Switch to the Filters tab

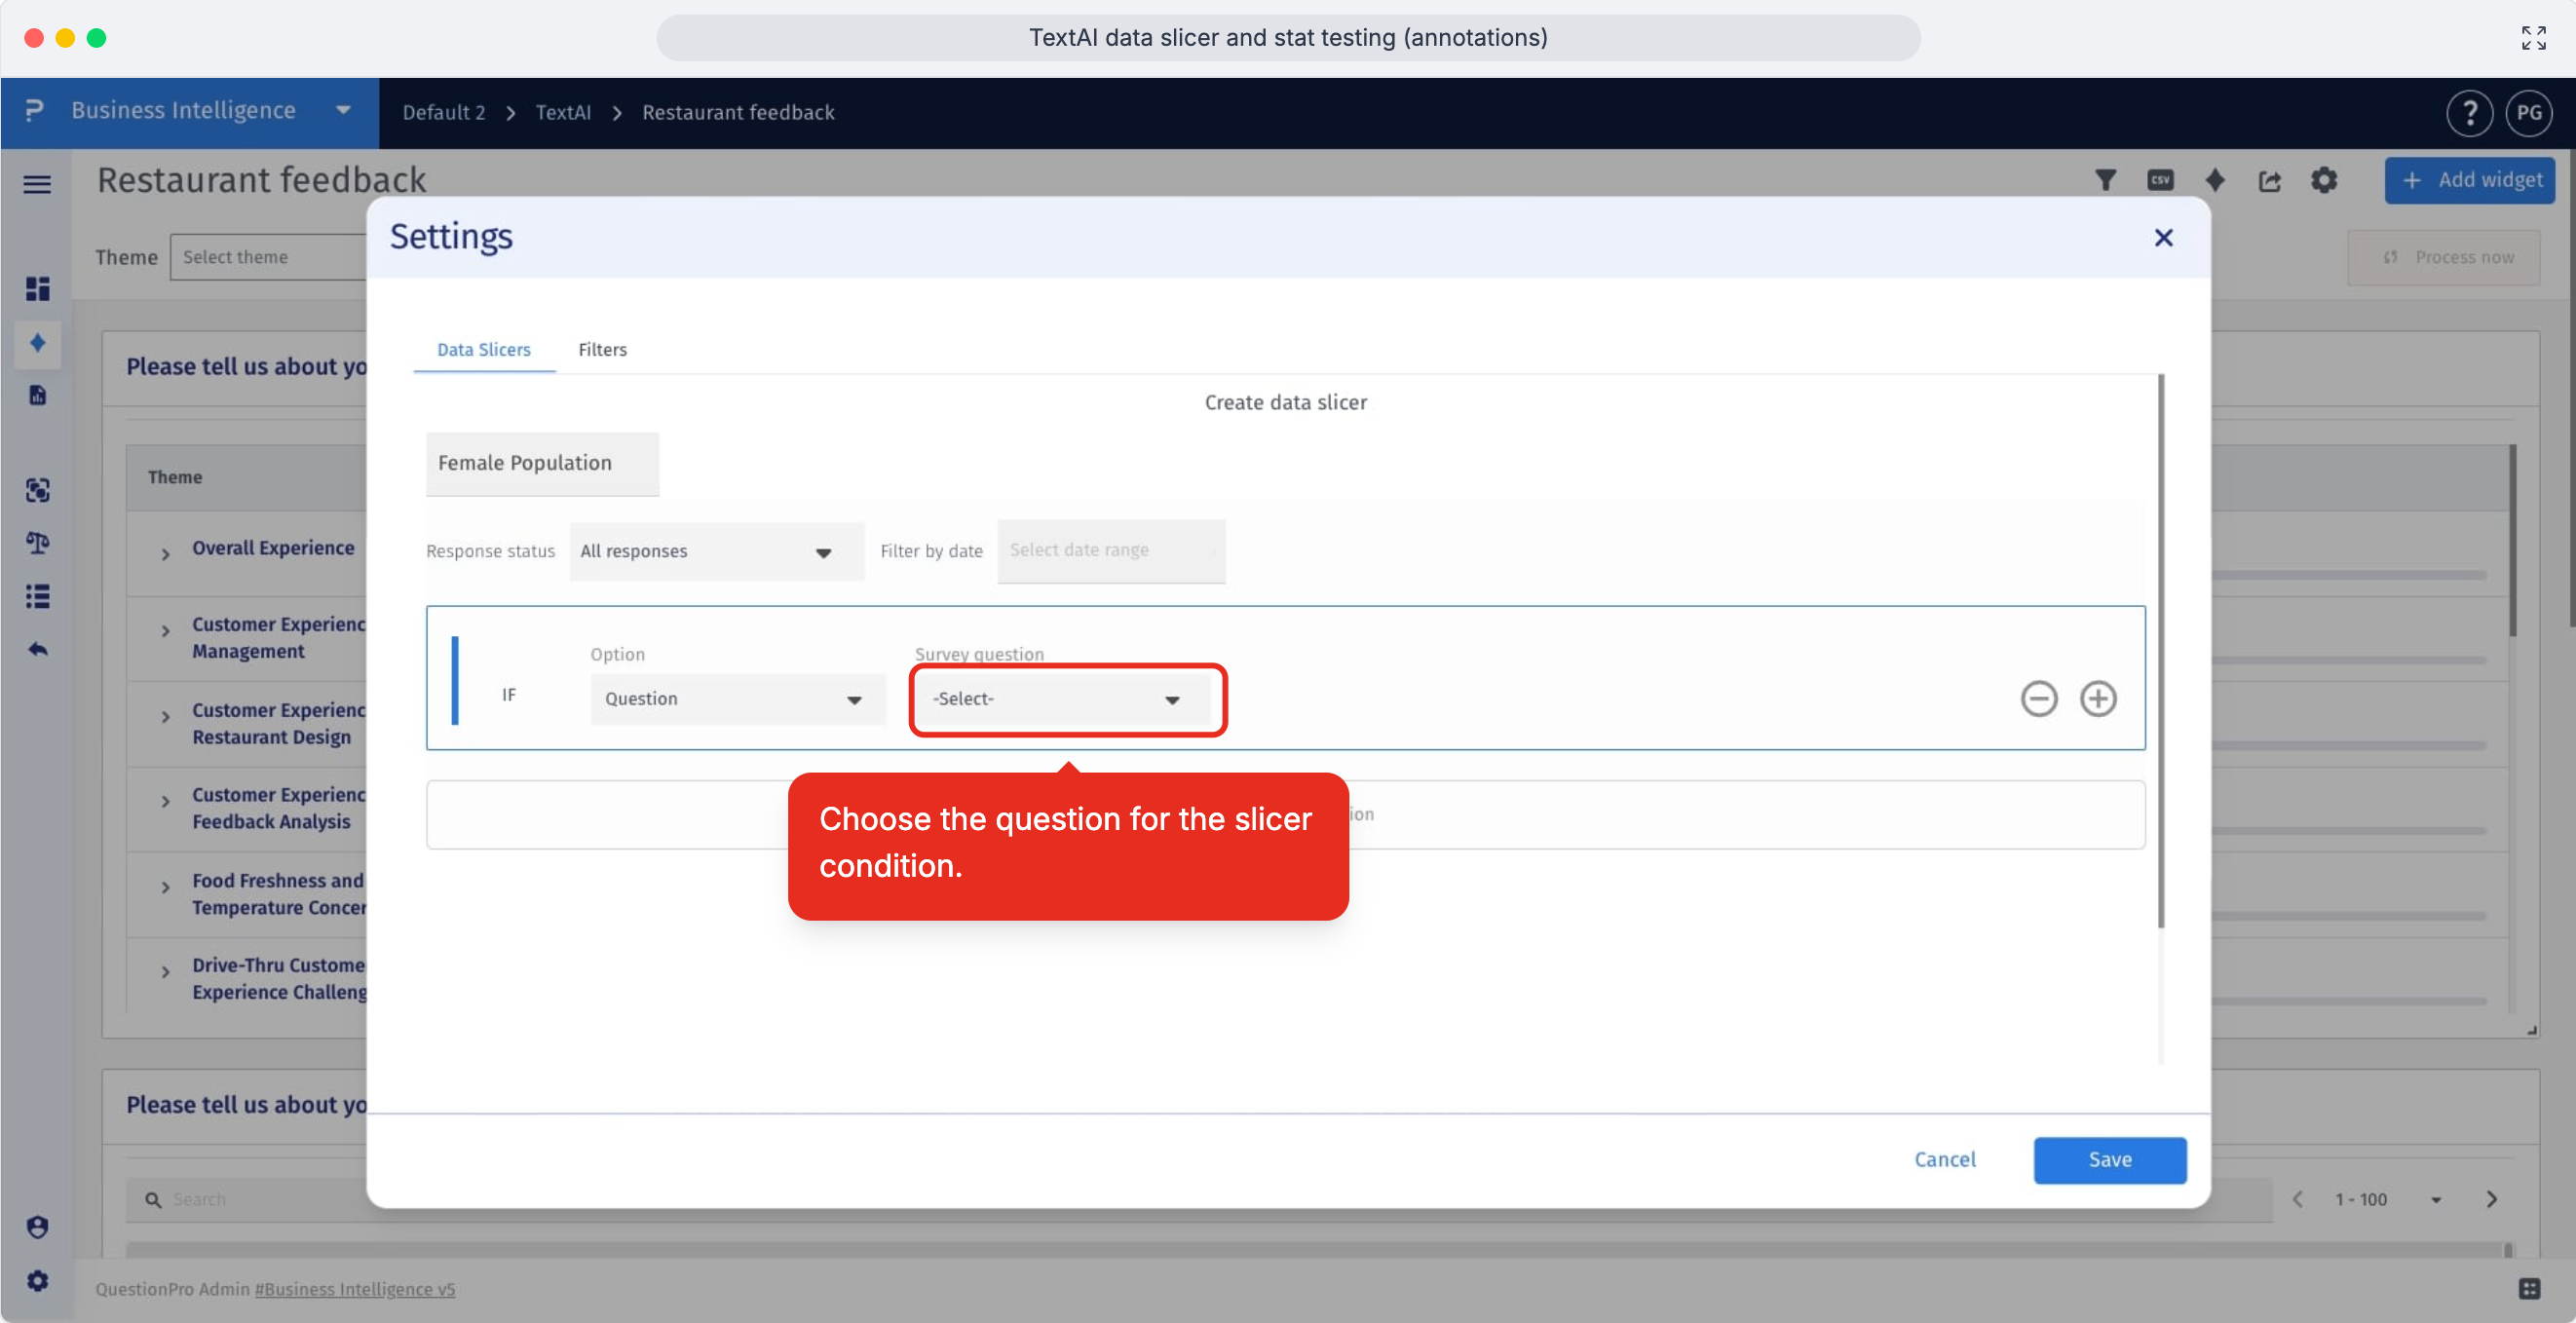pos(603,349)
